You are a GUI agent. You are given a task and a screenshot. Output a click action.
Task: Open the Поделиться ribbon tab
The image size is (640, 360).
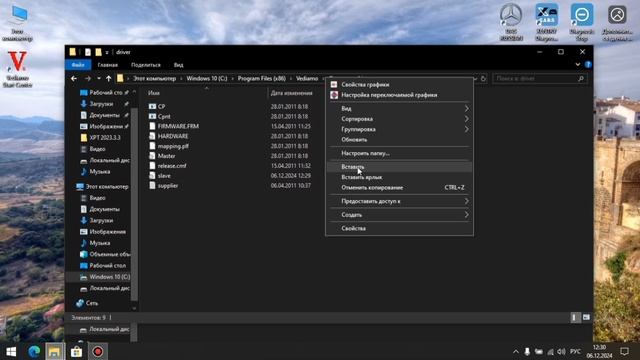tap(146, 65)
